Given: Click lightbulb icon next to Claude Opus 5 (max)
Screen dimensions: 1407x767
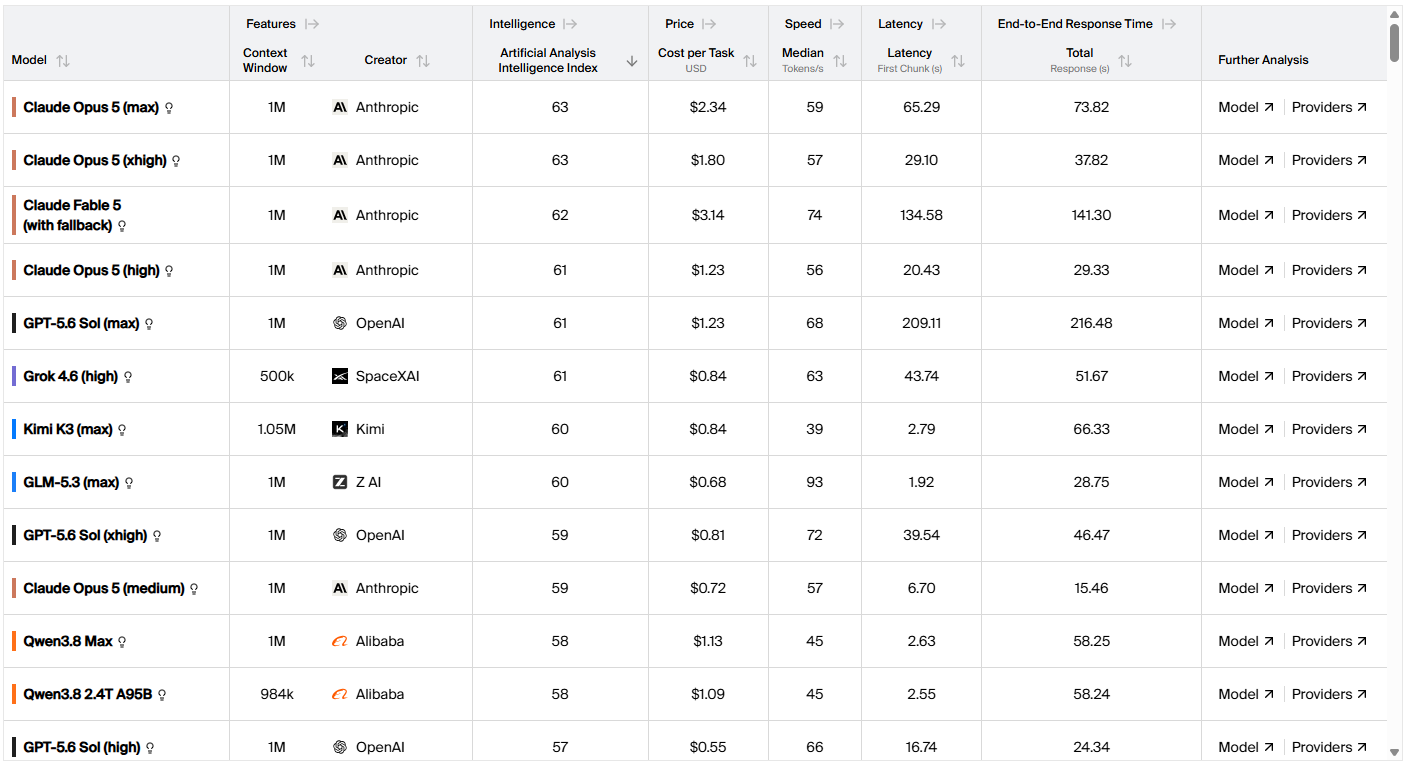Looking at the screenshot, I should click(169, 108).
